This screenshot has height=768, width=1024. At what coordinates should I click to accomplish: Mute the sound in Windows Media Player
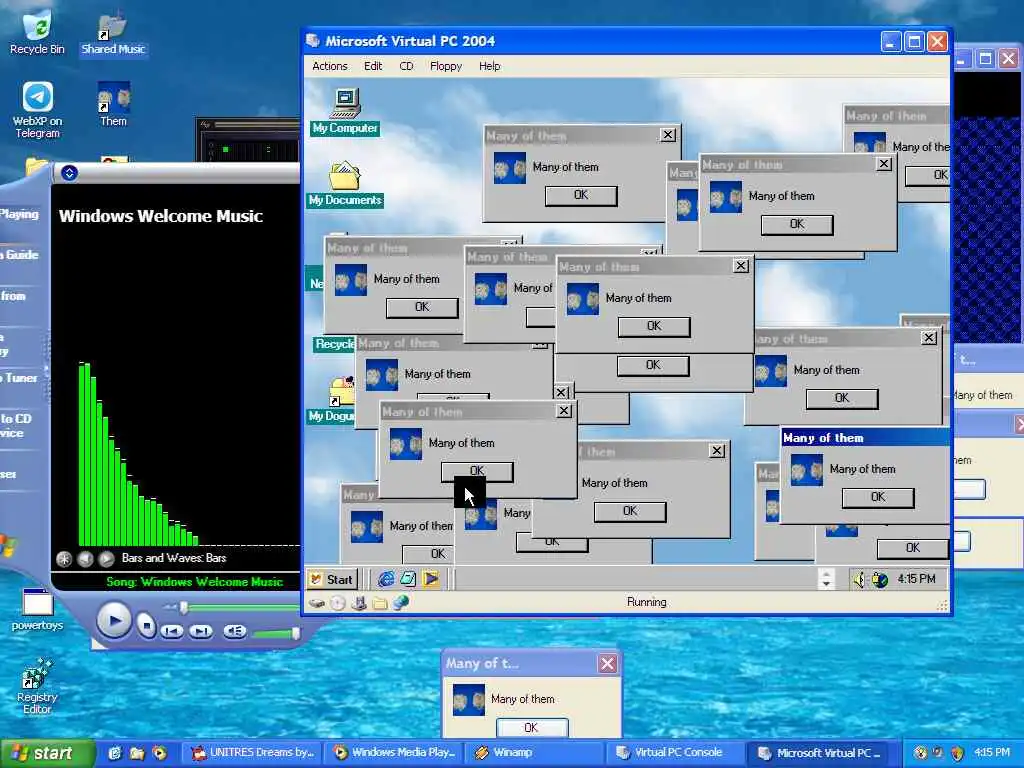[234, 631]
